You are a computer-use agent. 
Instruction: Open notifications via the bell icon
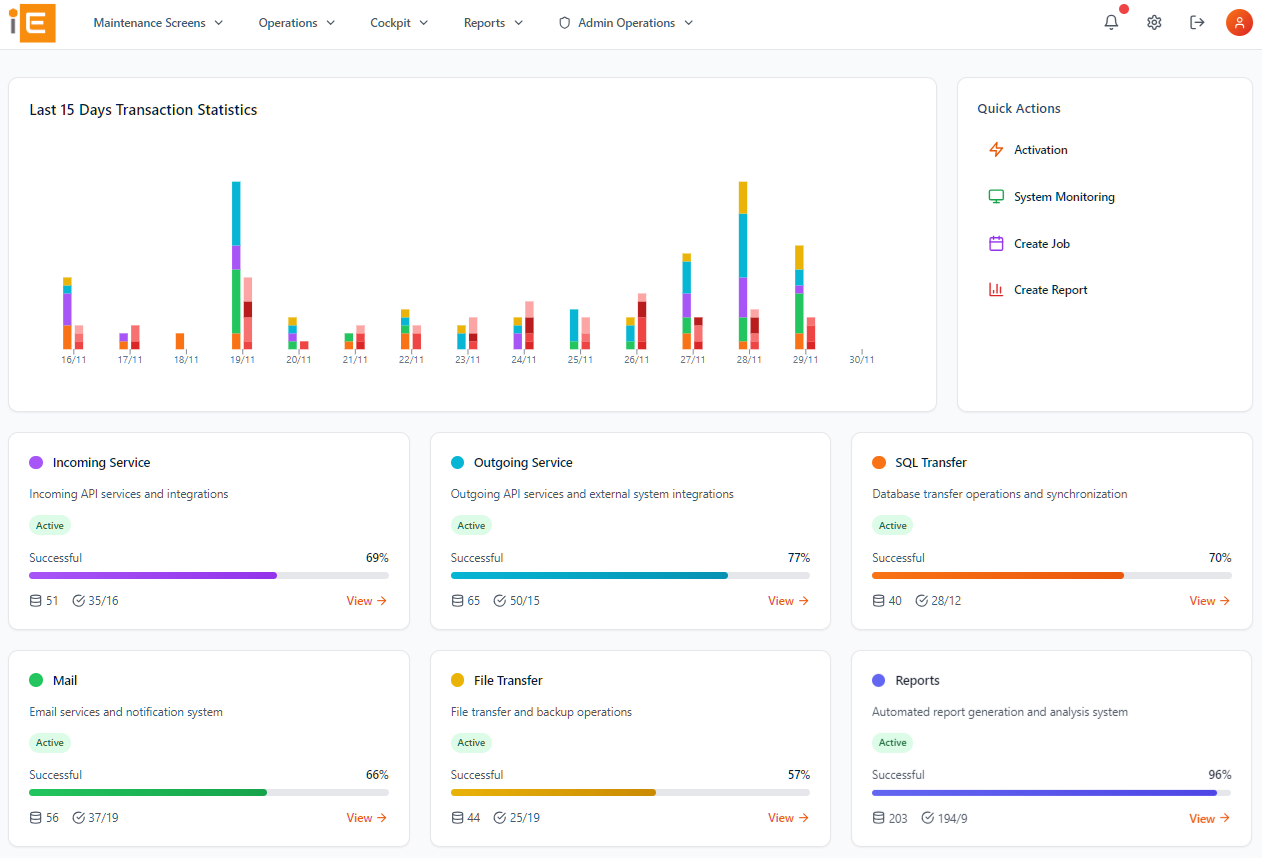pos(1110,22)
